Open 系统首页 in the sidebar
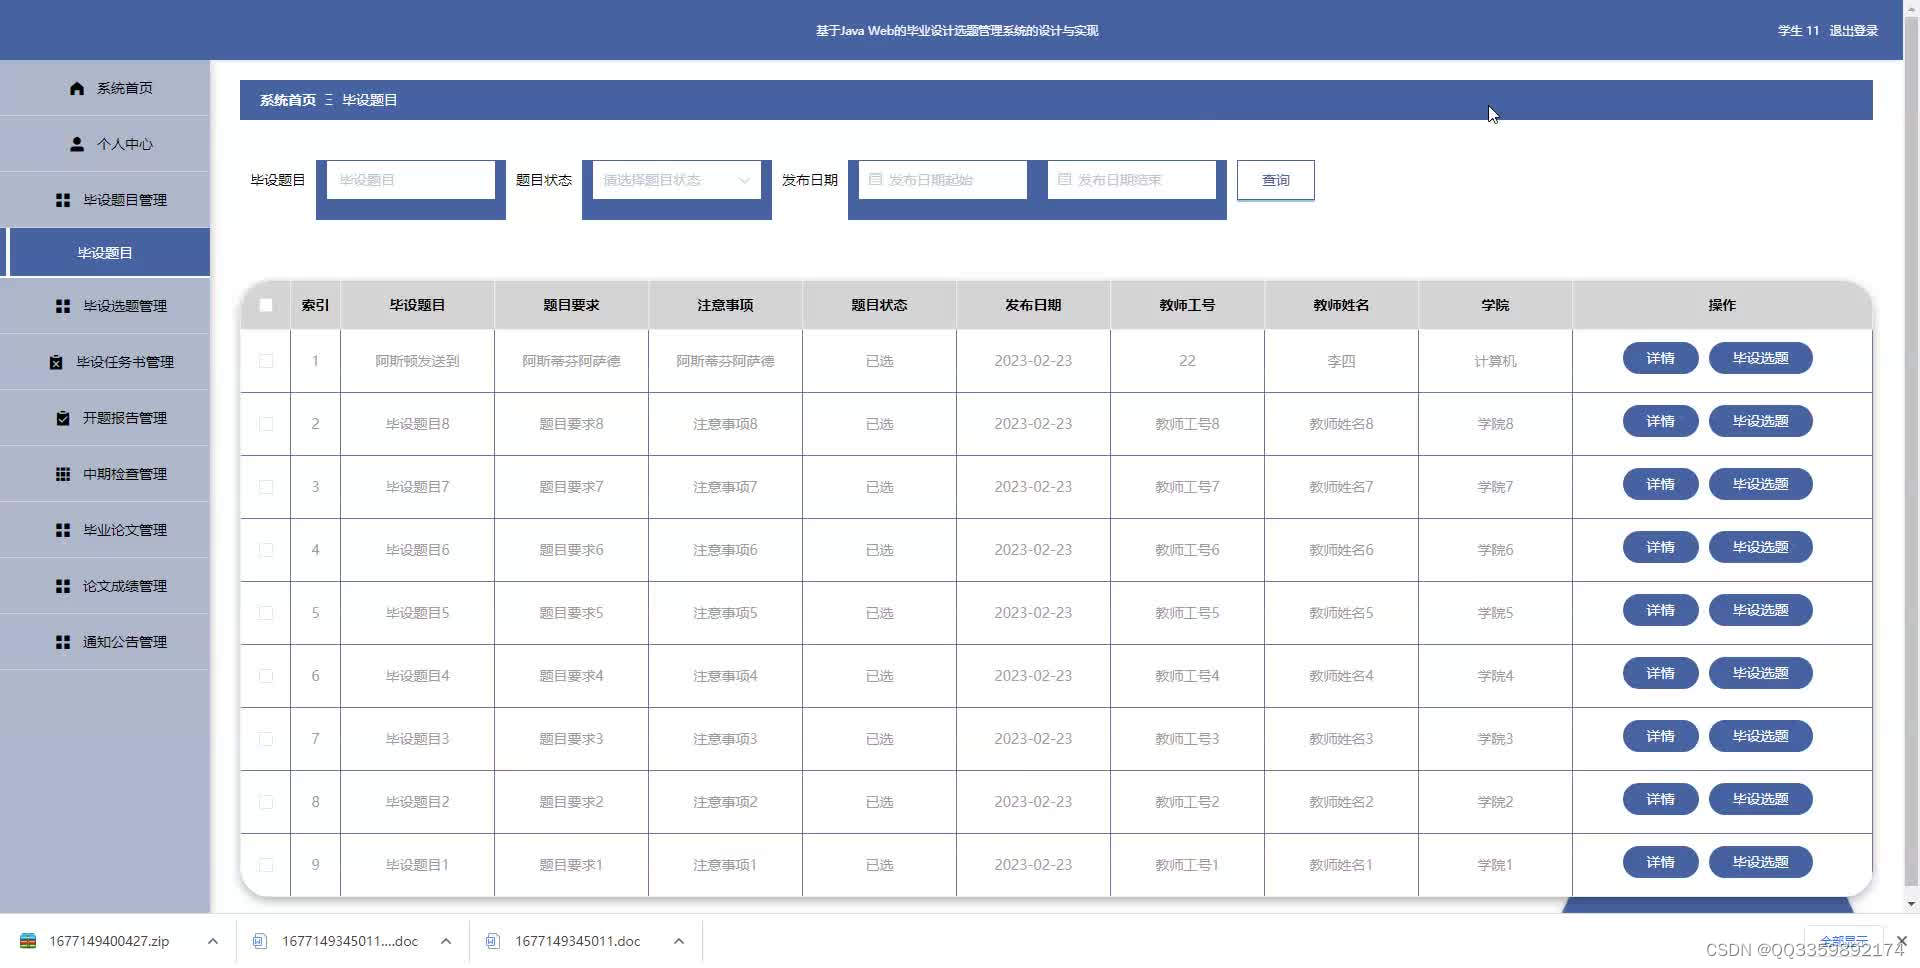The height and width of the screenshot is (968, 1920). pyautogui.click(x=105, y=88)
